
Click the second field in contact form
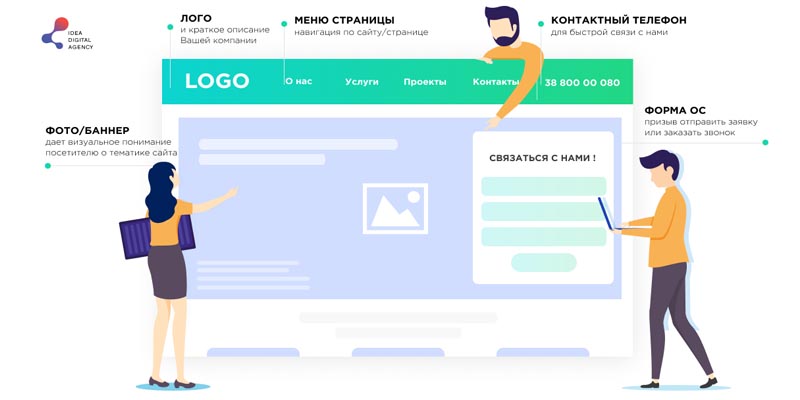coord(543,211)
